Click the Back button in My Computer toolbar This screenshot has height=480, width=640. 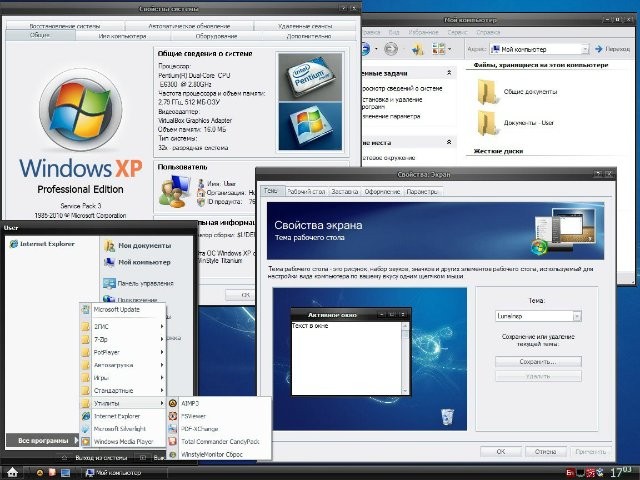366,49
